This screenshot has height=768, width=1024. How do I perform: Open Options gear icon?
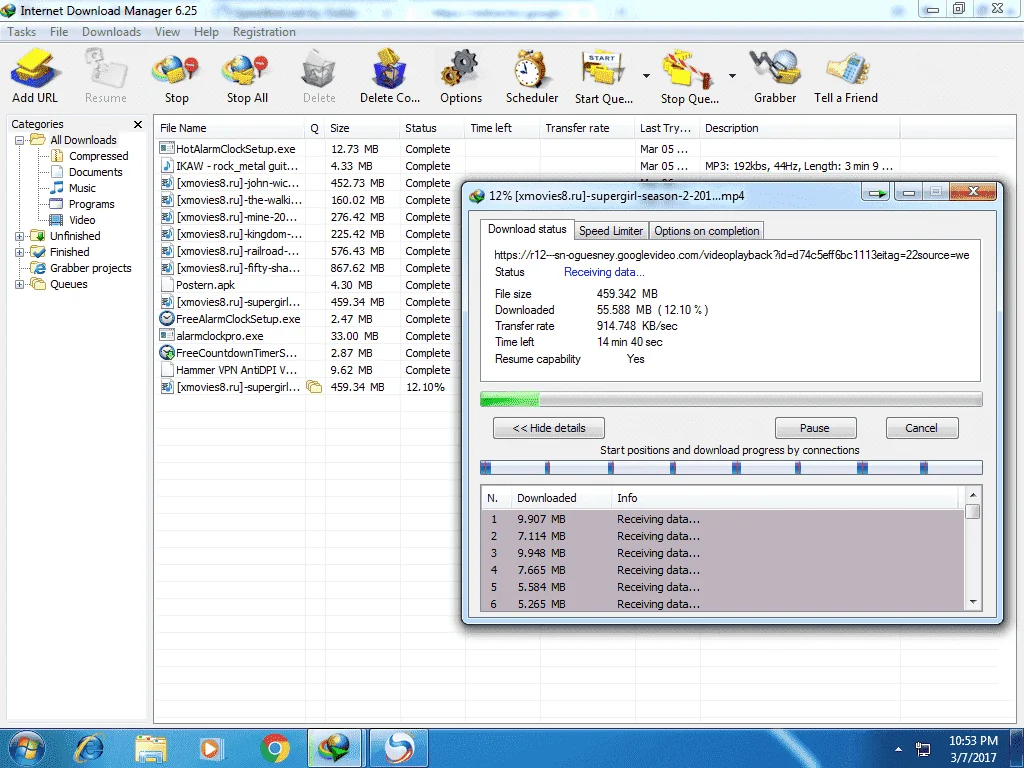pos(461,76)
